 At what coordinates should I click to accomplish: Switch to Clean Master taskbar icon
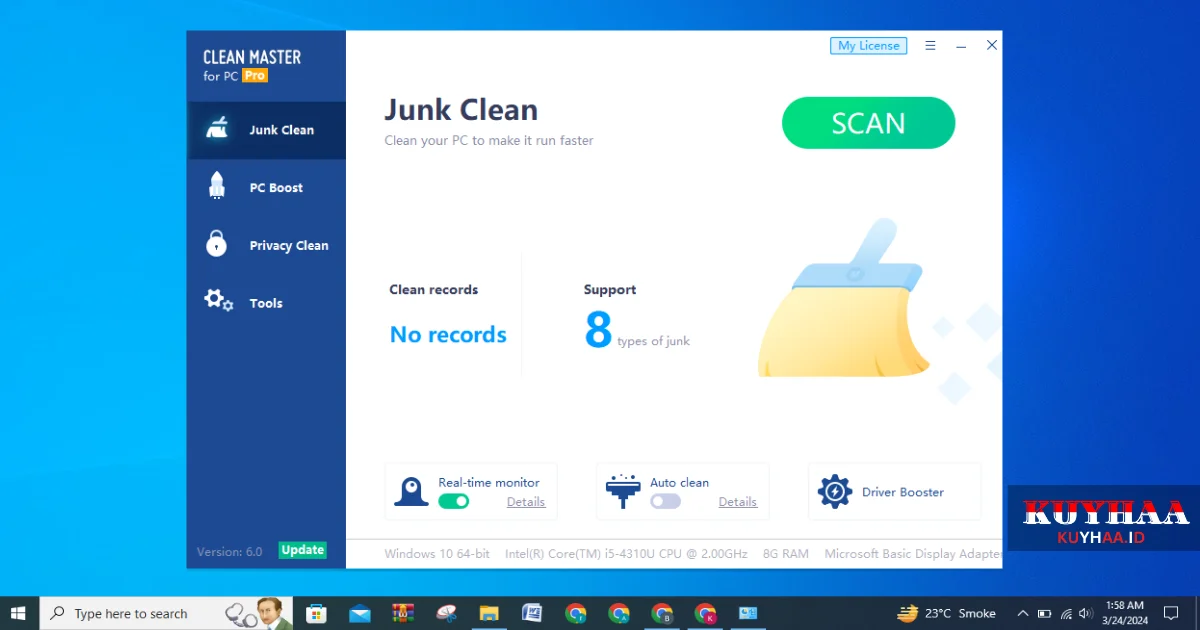748,613
